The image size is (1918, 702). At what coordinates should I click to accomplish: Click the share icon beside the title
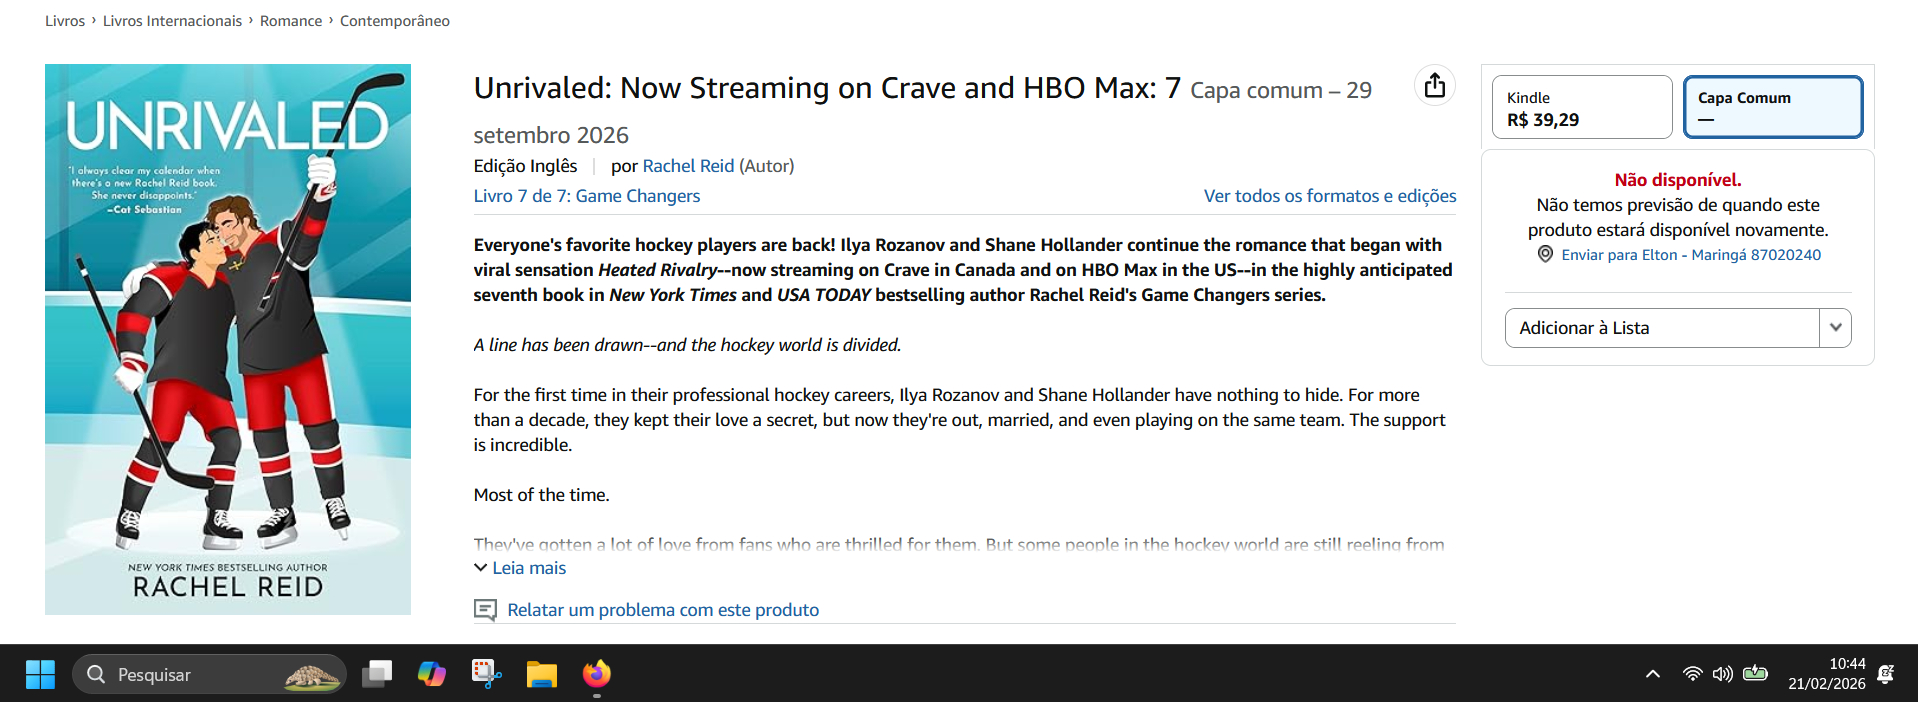point(1434,86)
